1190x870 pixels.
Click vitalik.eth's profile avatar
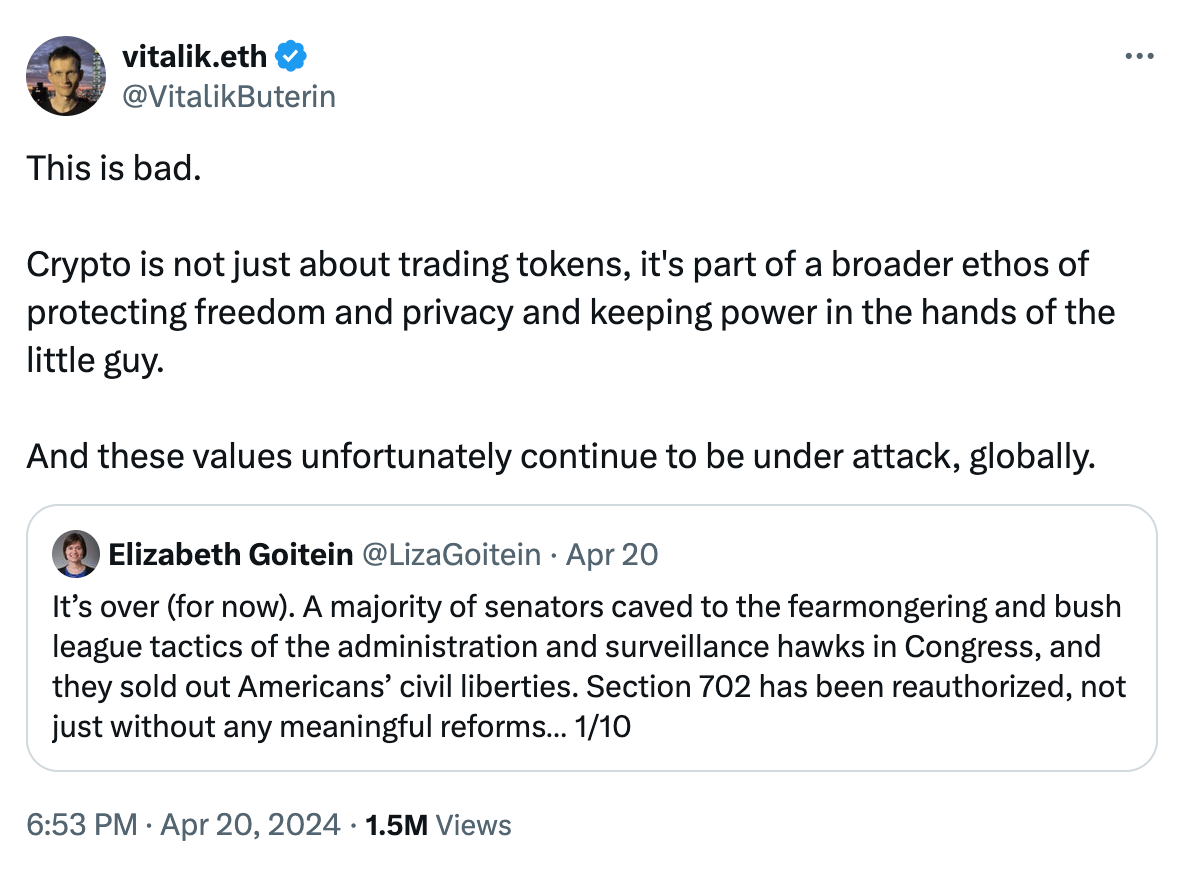[65, 76]
